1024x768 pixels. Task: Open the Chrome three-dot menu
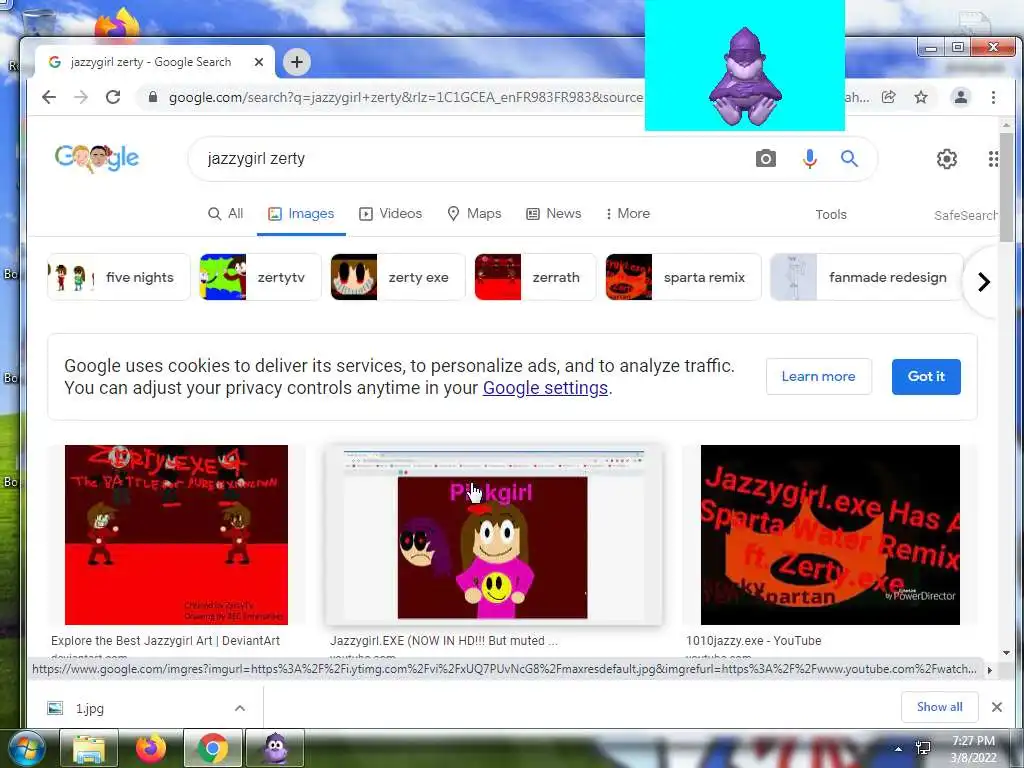click(993, 97)
